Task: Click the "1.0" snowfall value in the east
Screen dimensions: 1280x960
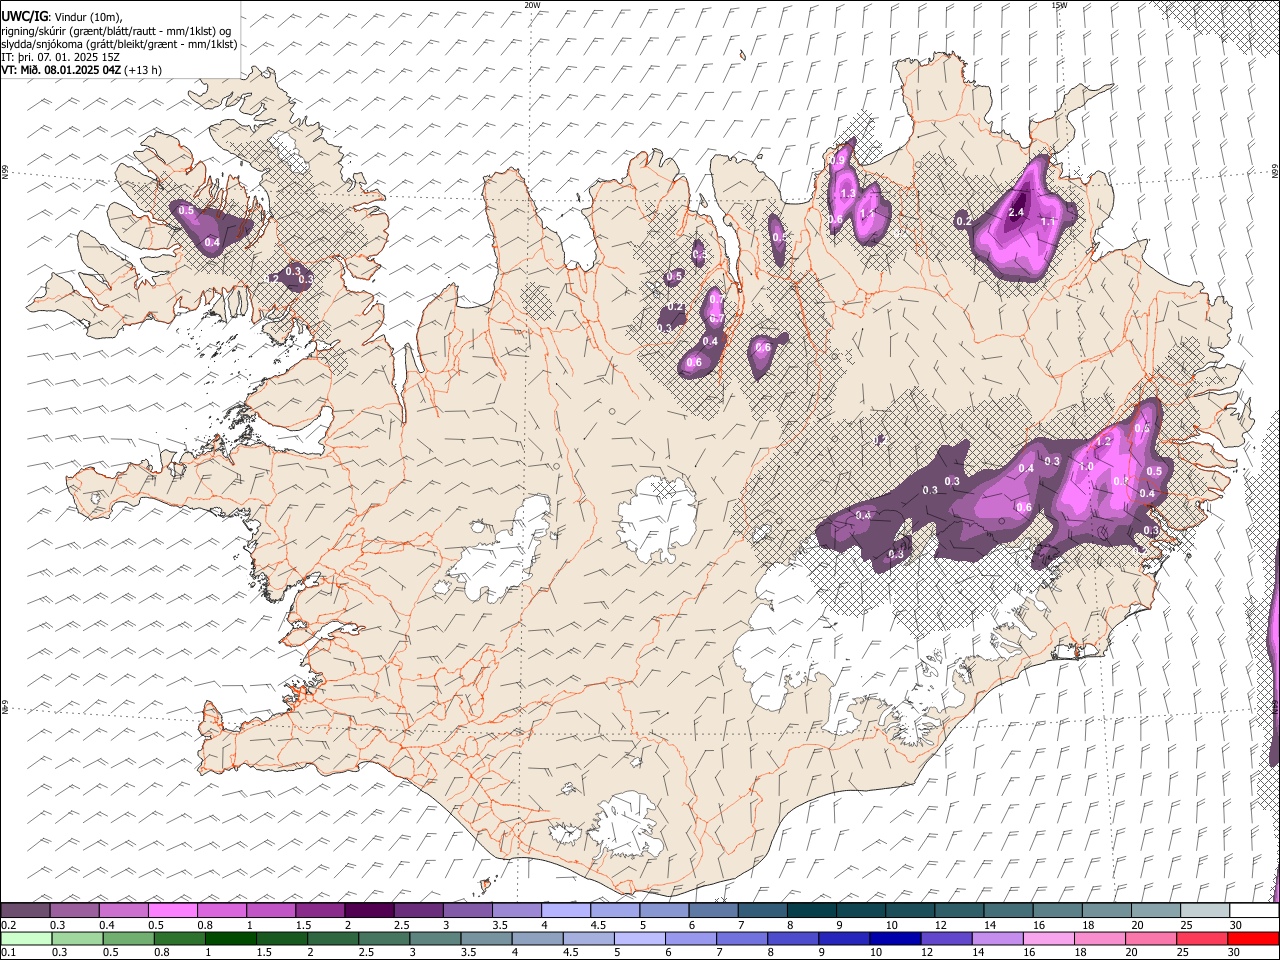Action: [1087, 467]
